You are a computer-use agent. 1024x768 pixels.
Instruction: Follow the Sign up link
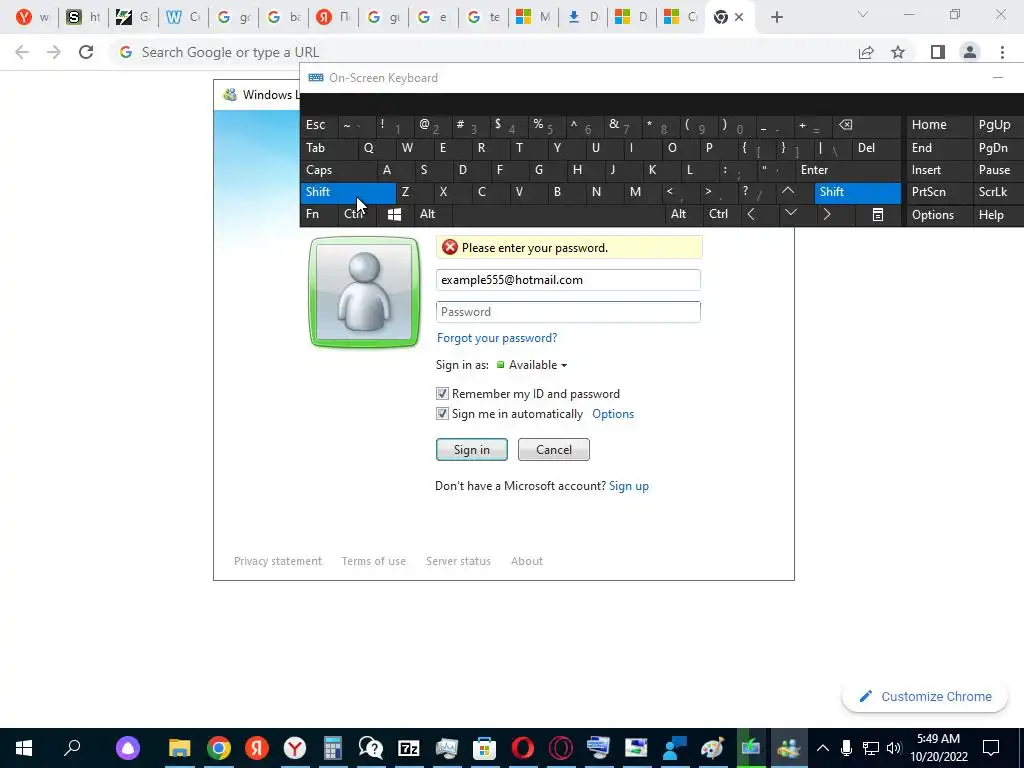click(x=629, y=486)
